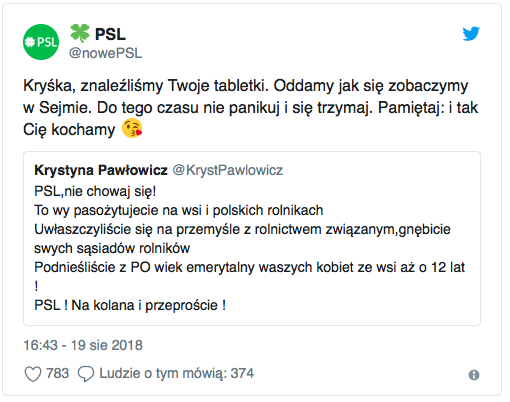Open the @nowePSL handle
The image size is (510, 402).
(x=105, y=53)
